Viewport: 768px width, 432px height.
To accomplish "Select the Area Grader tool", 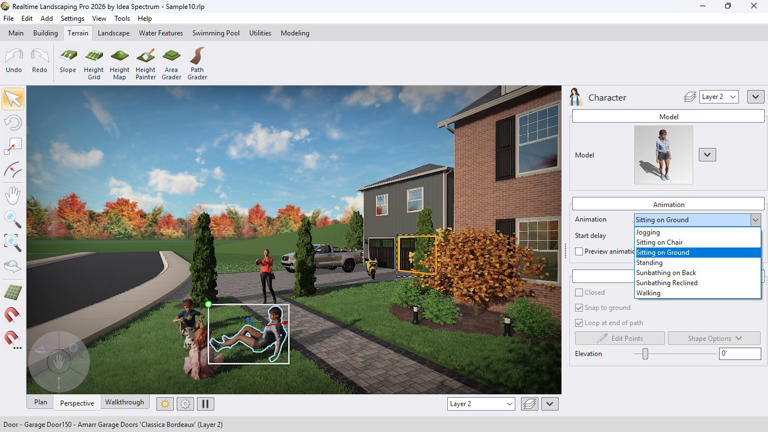I will tap(171, 64).
